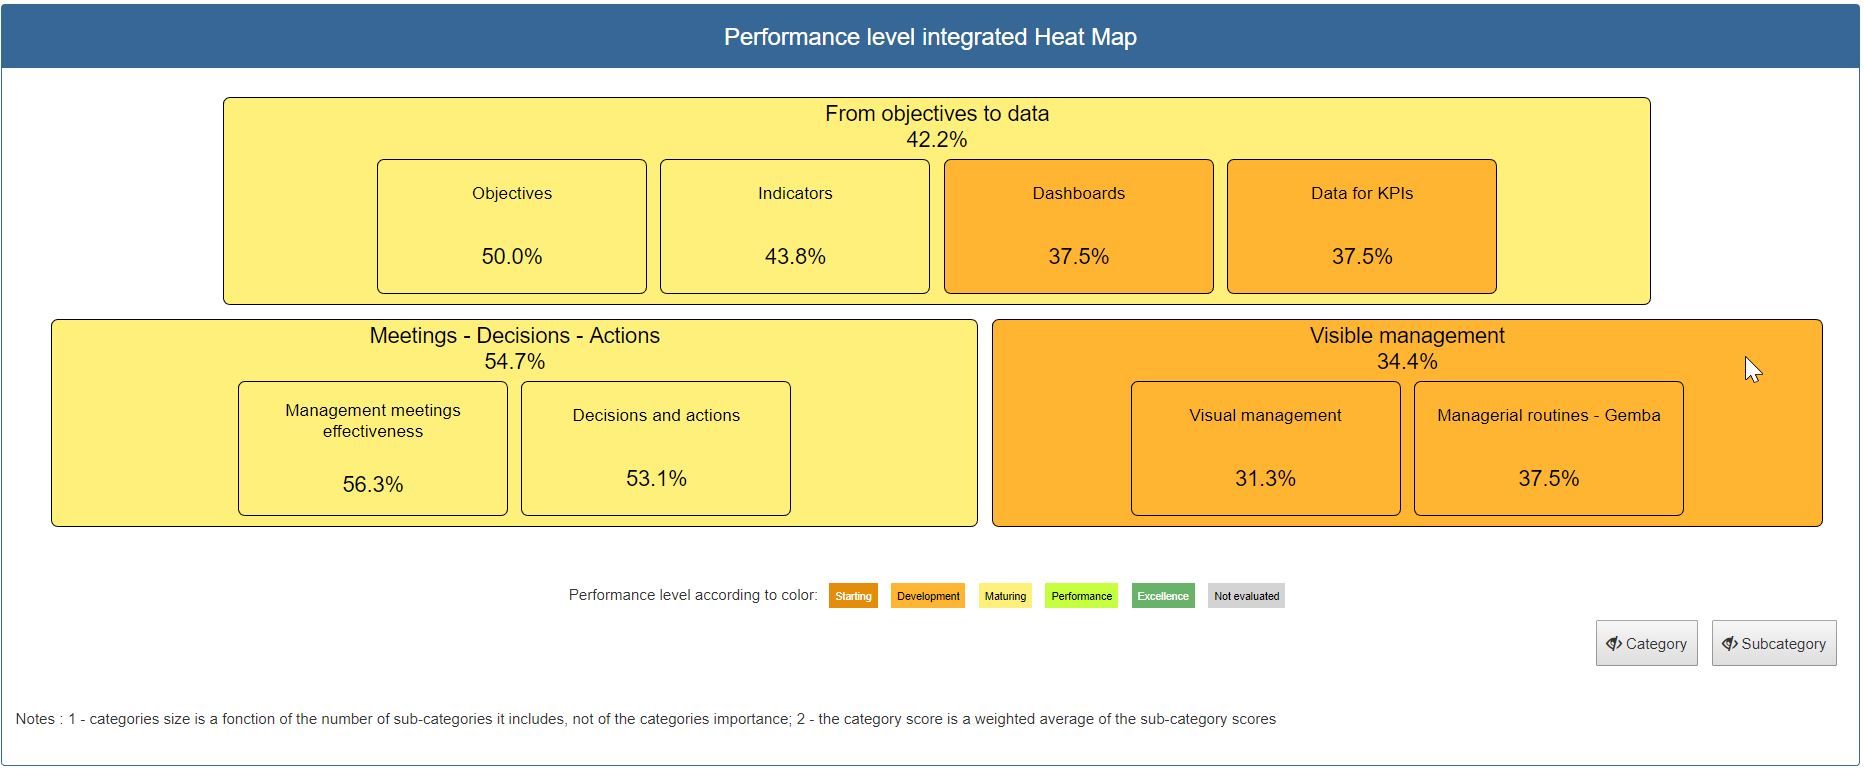Select the Performance legend swatch
This screenshot has height=769, width=1864.
click(1081, 595)
